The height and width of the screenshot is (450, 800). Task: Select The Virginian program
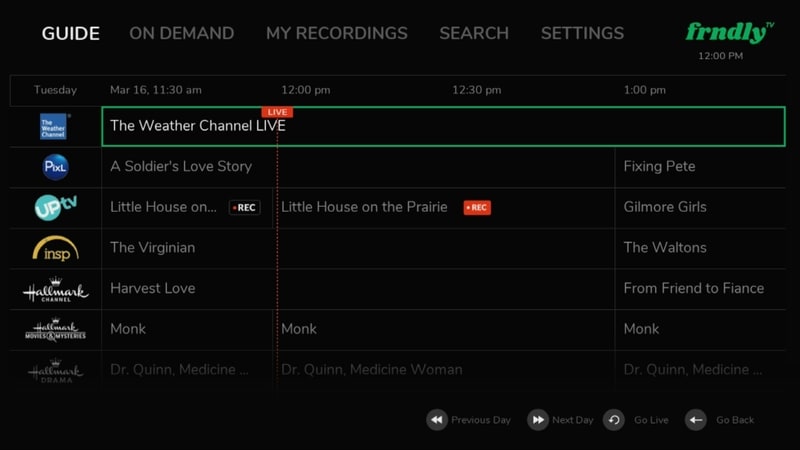click(x=358, y=248)
